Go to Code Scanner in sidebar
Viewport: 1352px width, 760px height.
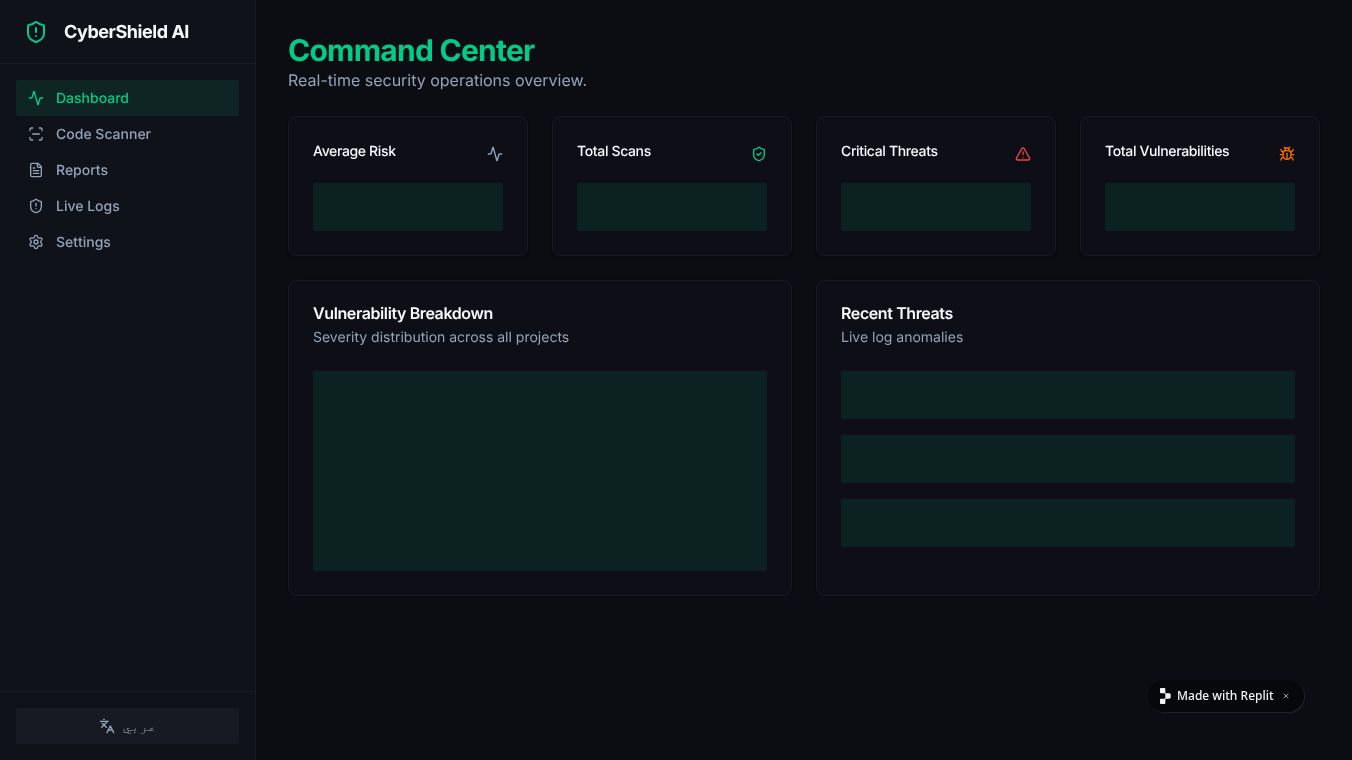point(127,134)
